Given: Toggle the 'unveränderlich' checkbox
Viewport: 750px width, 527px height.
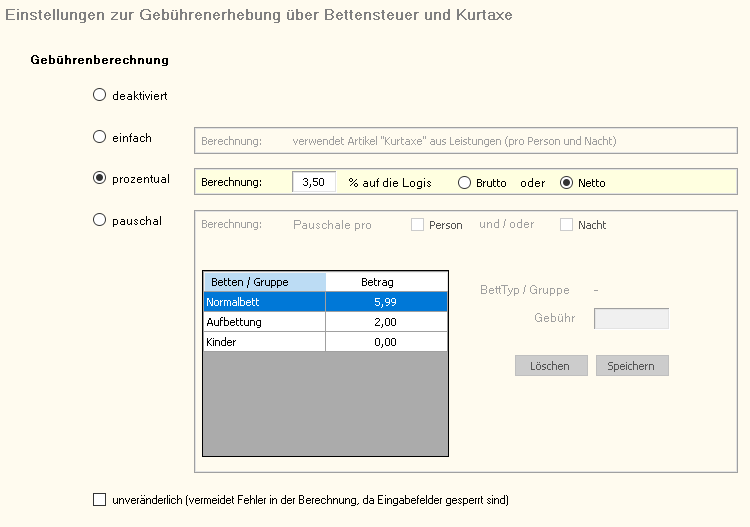Looking at the screenshot, I should (x=99, y=499).
